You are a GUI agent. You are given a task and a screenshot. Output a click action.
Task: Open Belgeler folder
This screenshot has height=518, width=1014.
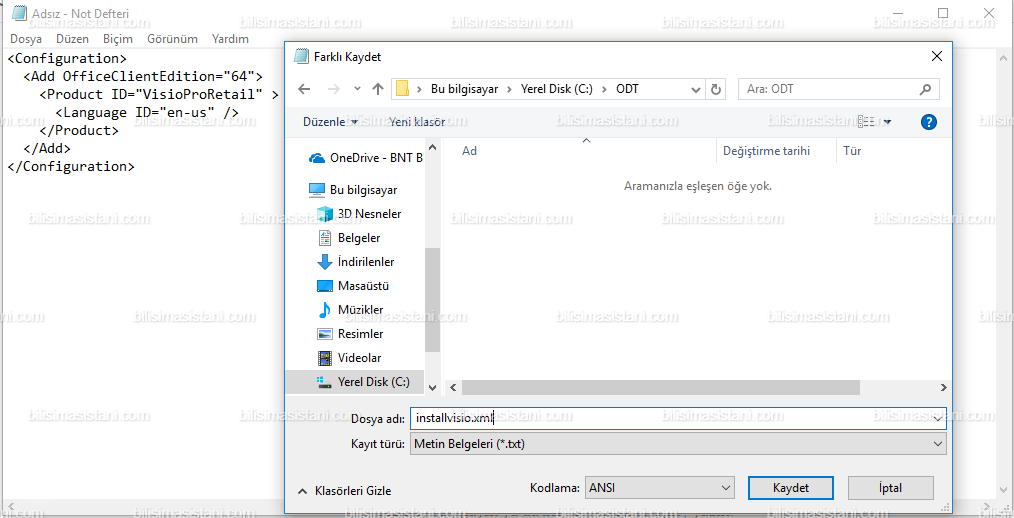(349, 238)
